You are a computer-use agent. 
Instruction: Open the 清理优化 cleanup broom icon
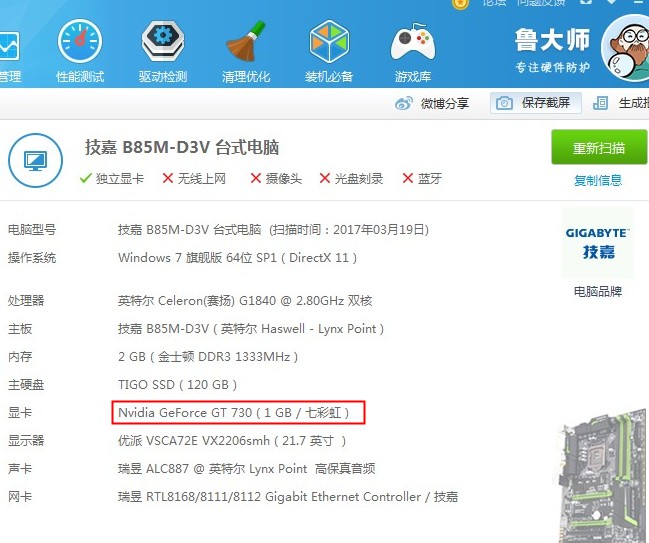246,41
